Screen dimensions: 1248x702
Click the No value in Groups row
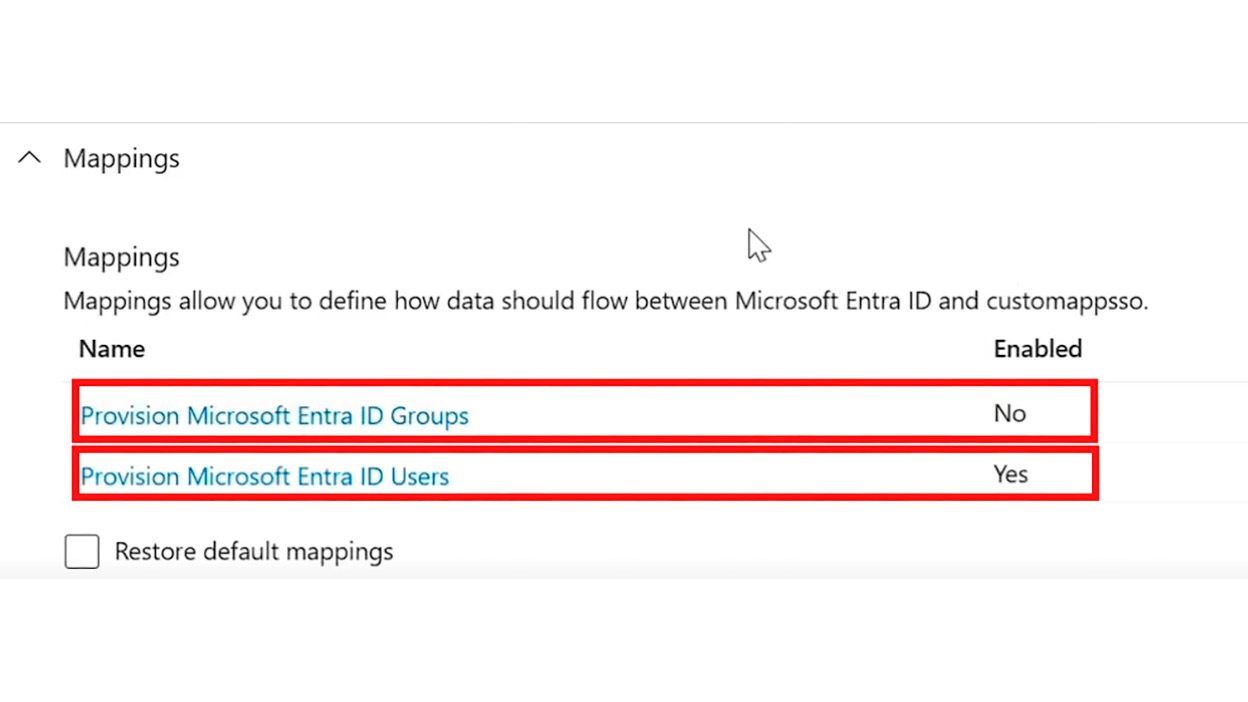tap(1009, 413)
